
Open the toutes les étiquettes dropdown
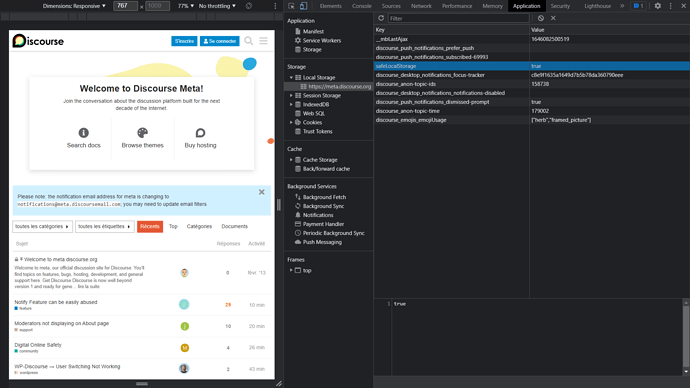point(104,227)
